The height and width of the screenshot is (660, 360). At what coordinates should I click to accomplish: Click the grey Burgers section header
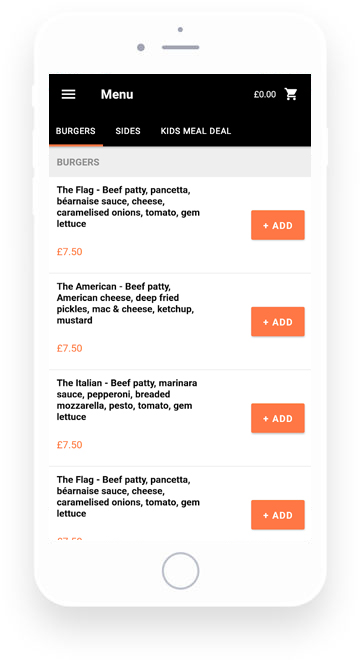(180, 162)
